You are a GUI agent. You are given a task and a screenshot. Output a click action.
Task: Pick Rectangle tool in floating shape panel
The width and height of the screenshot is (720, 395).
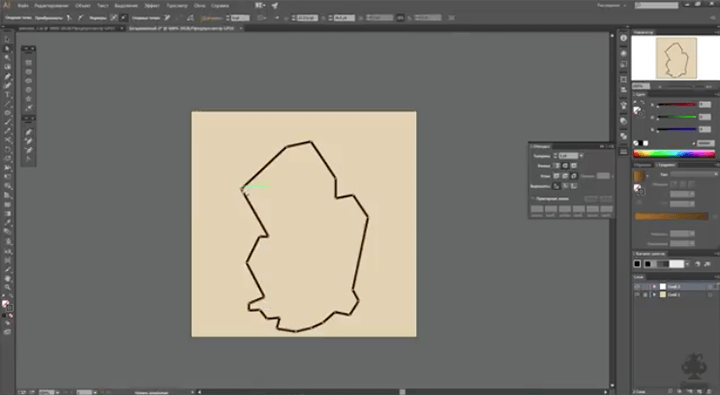coord(28,62)
